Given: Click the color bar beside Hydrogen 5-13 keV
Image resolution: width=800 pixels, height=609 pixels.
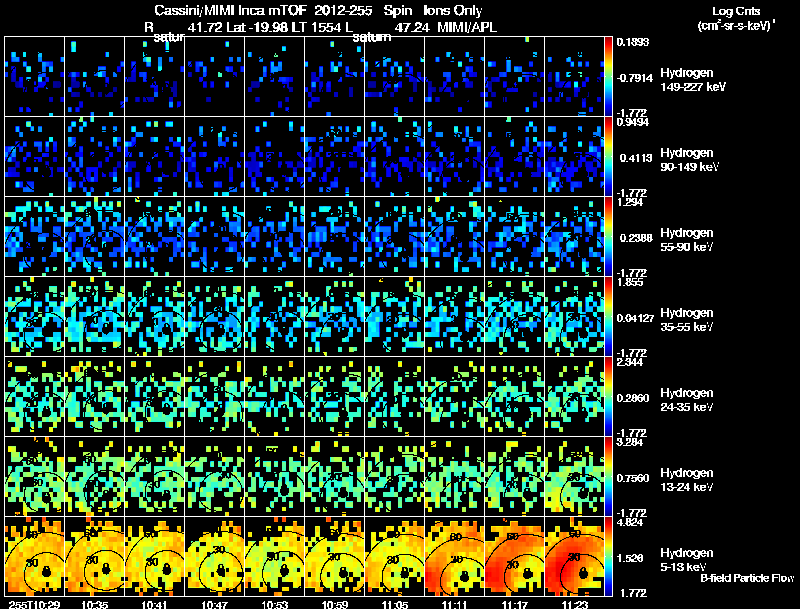Looking at the screenshot, I should coord(608,557).
